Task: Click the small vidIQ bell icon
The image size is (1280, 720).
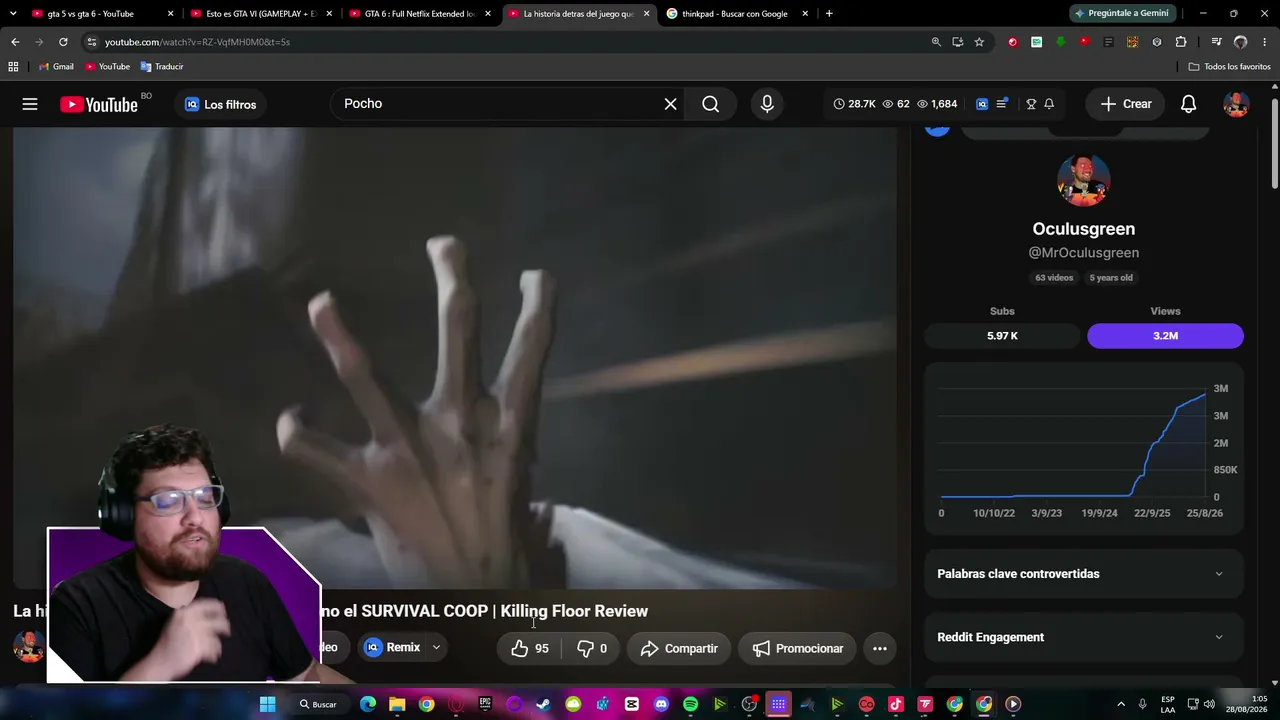Action: [1049, 104]
